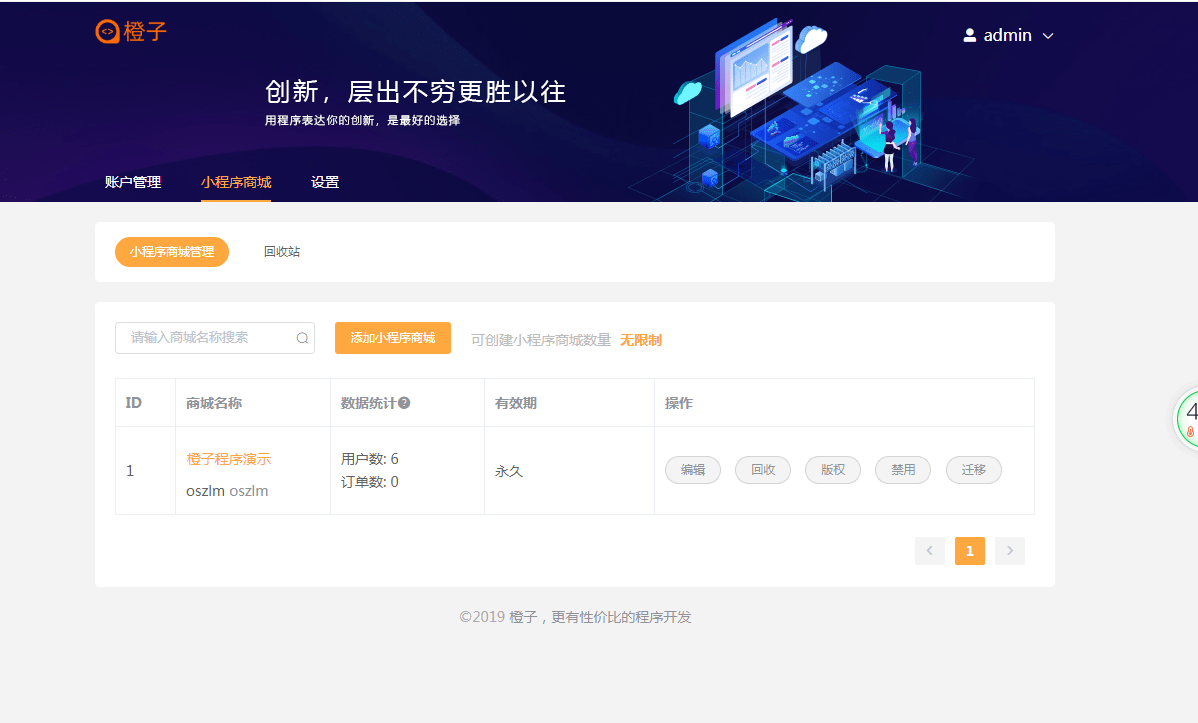Expand the admin dropdown chevron
This screenshot has height=723, width=1198.
(x=1048, y=36)
